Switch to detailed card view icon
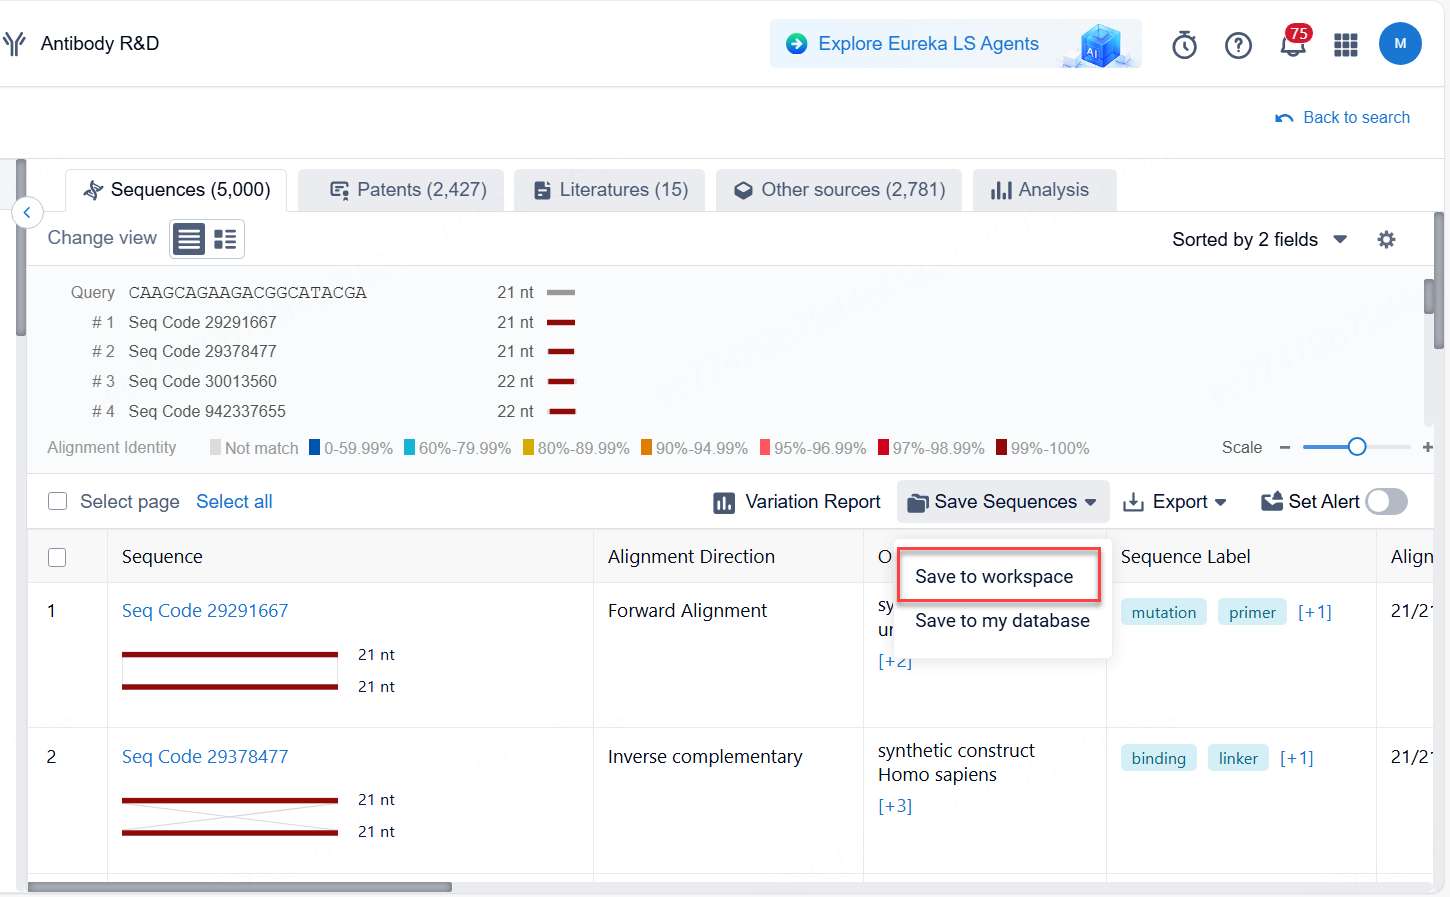The height and width of the screenshot is (897, 1450). [225, 239]
